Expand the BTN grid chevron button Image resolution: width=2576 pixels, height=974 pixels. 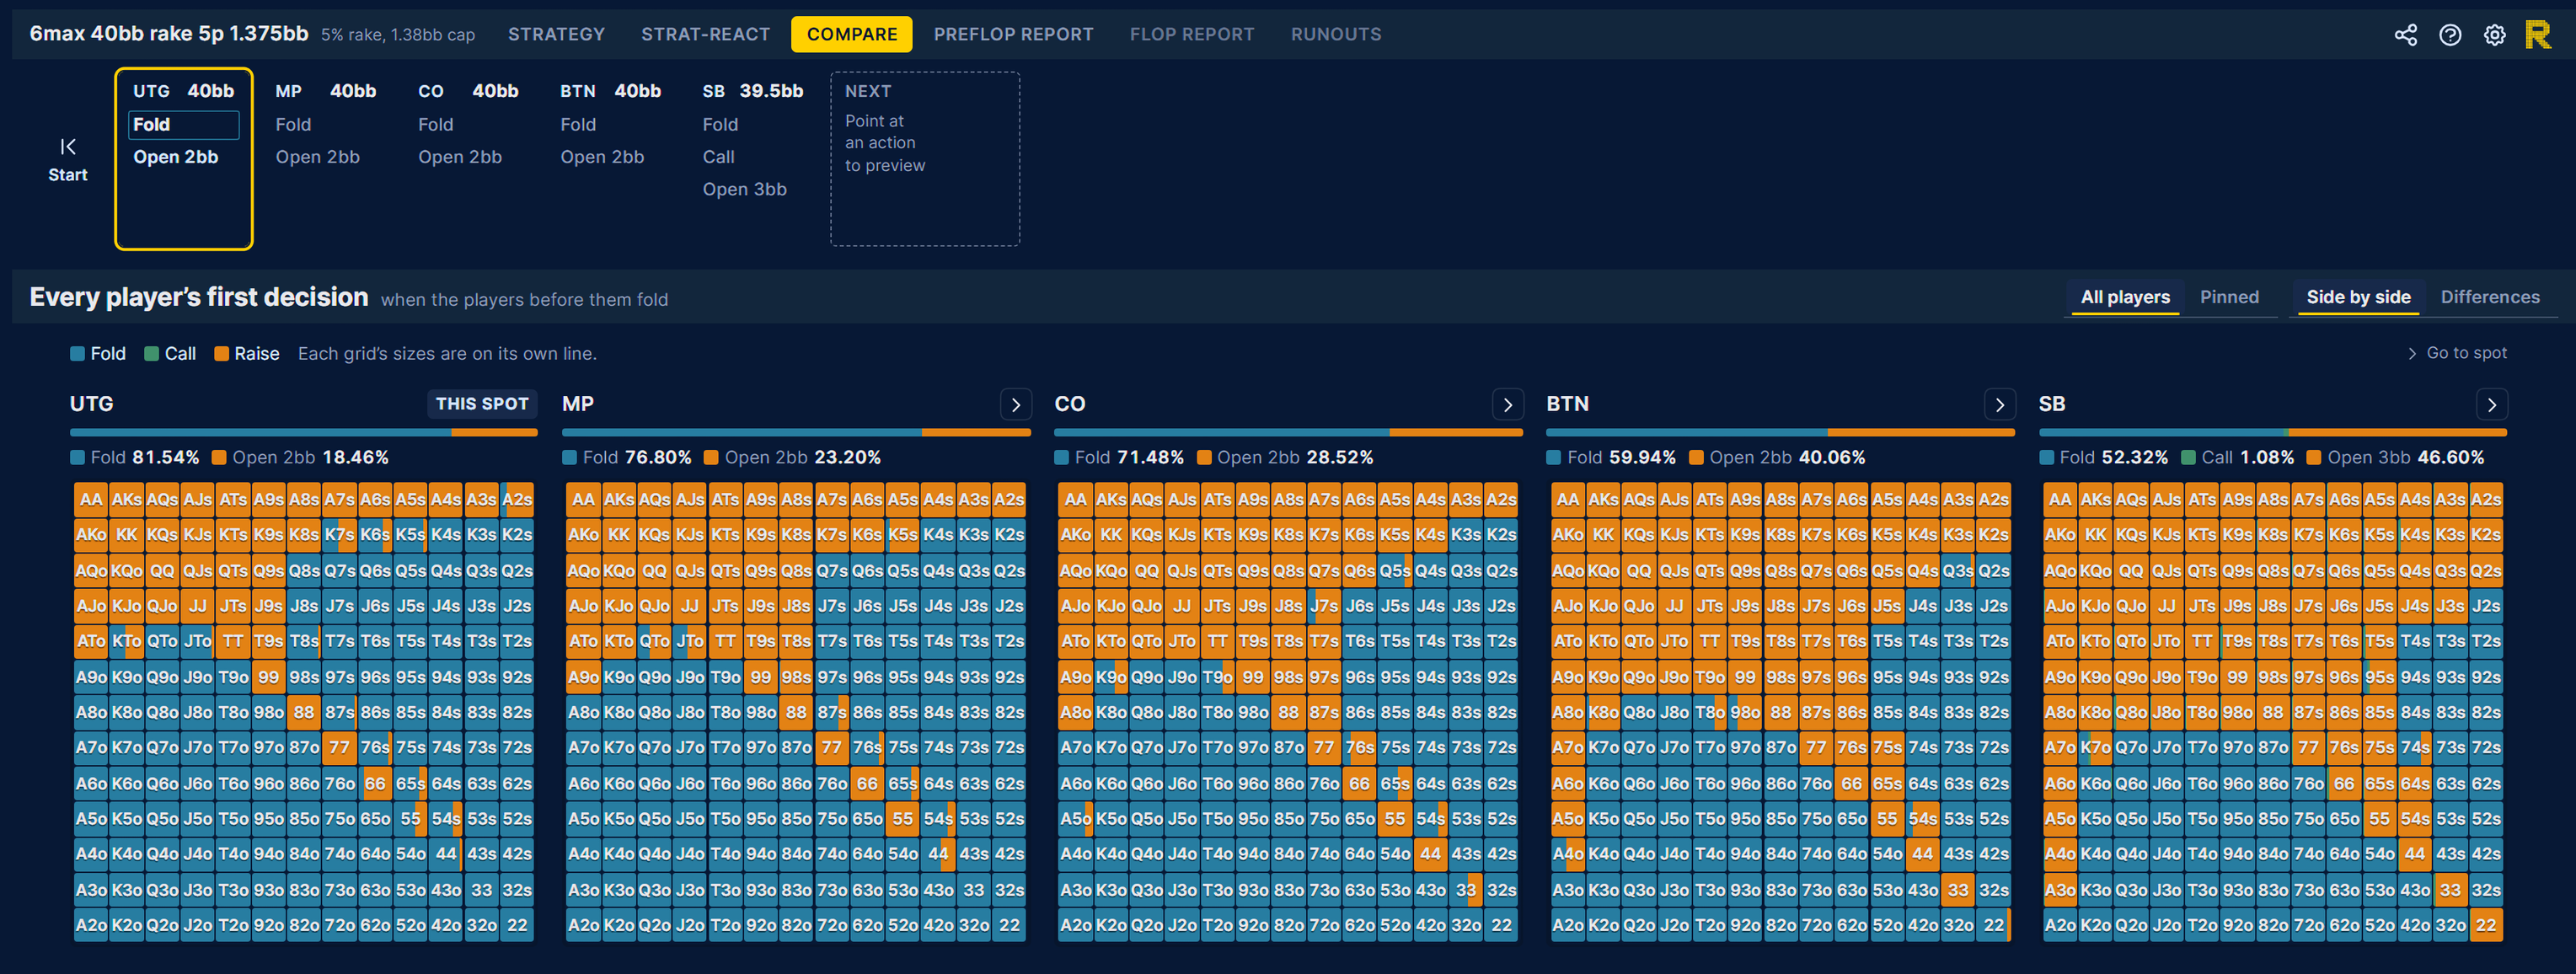[x=2000, y=404]
